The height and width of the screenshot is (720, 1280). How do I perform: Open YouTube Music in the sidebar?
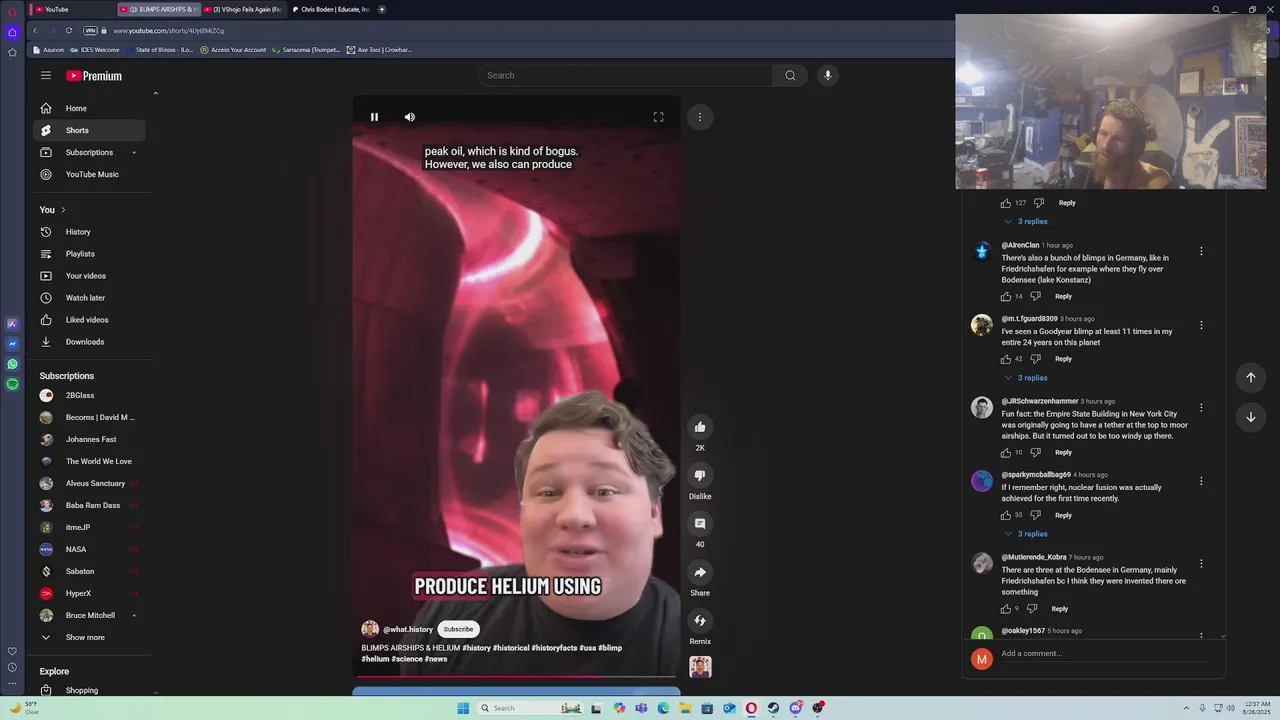pyautogui.click(x=89, y=174)
